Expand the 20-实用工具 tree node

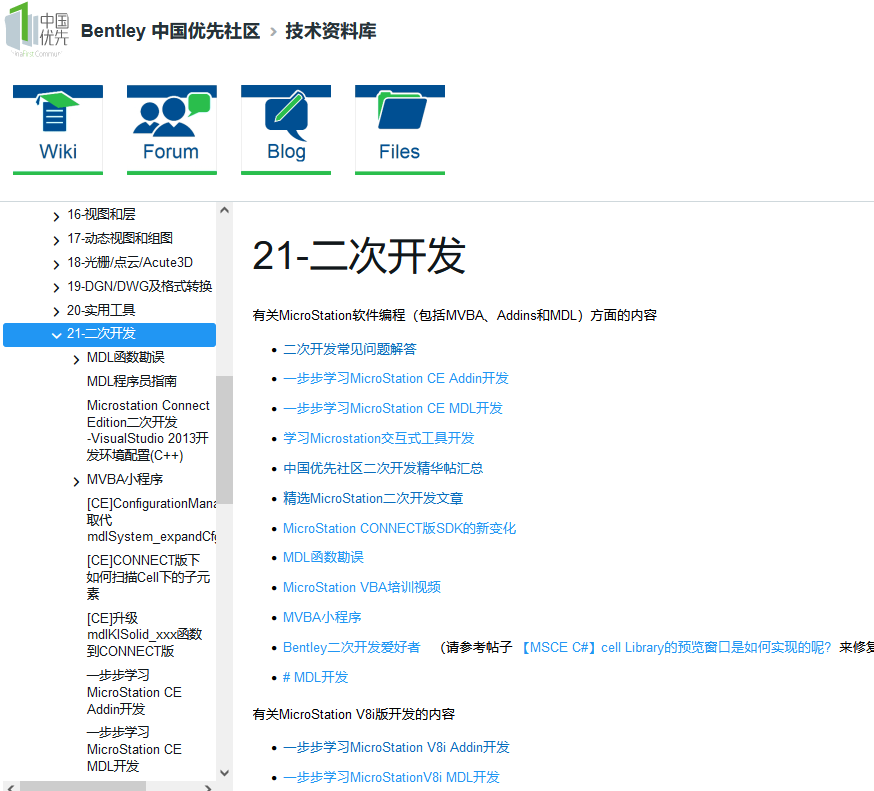(56, 312)
